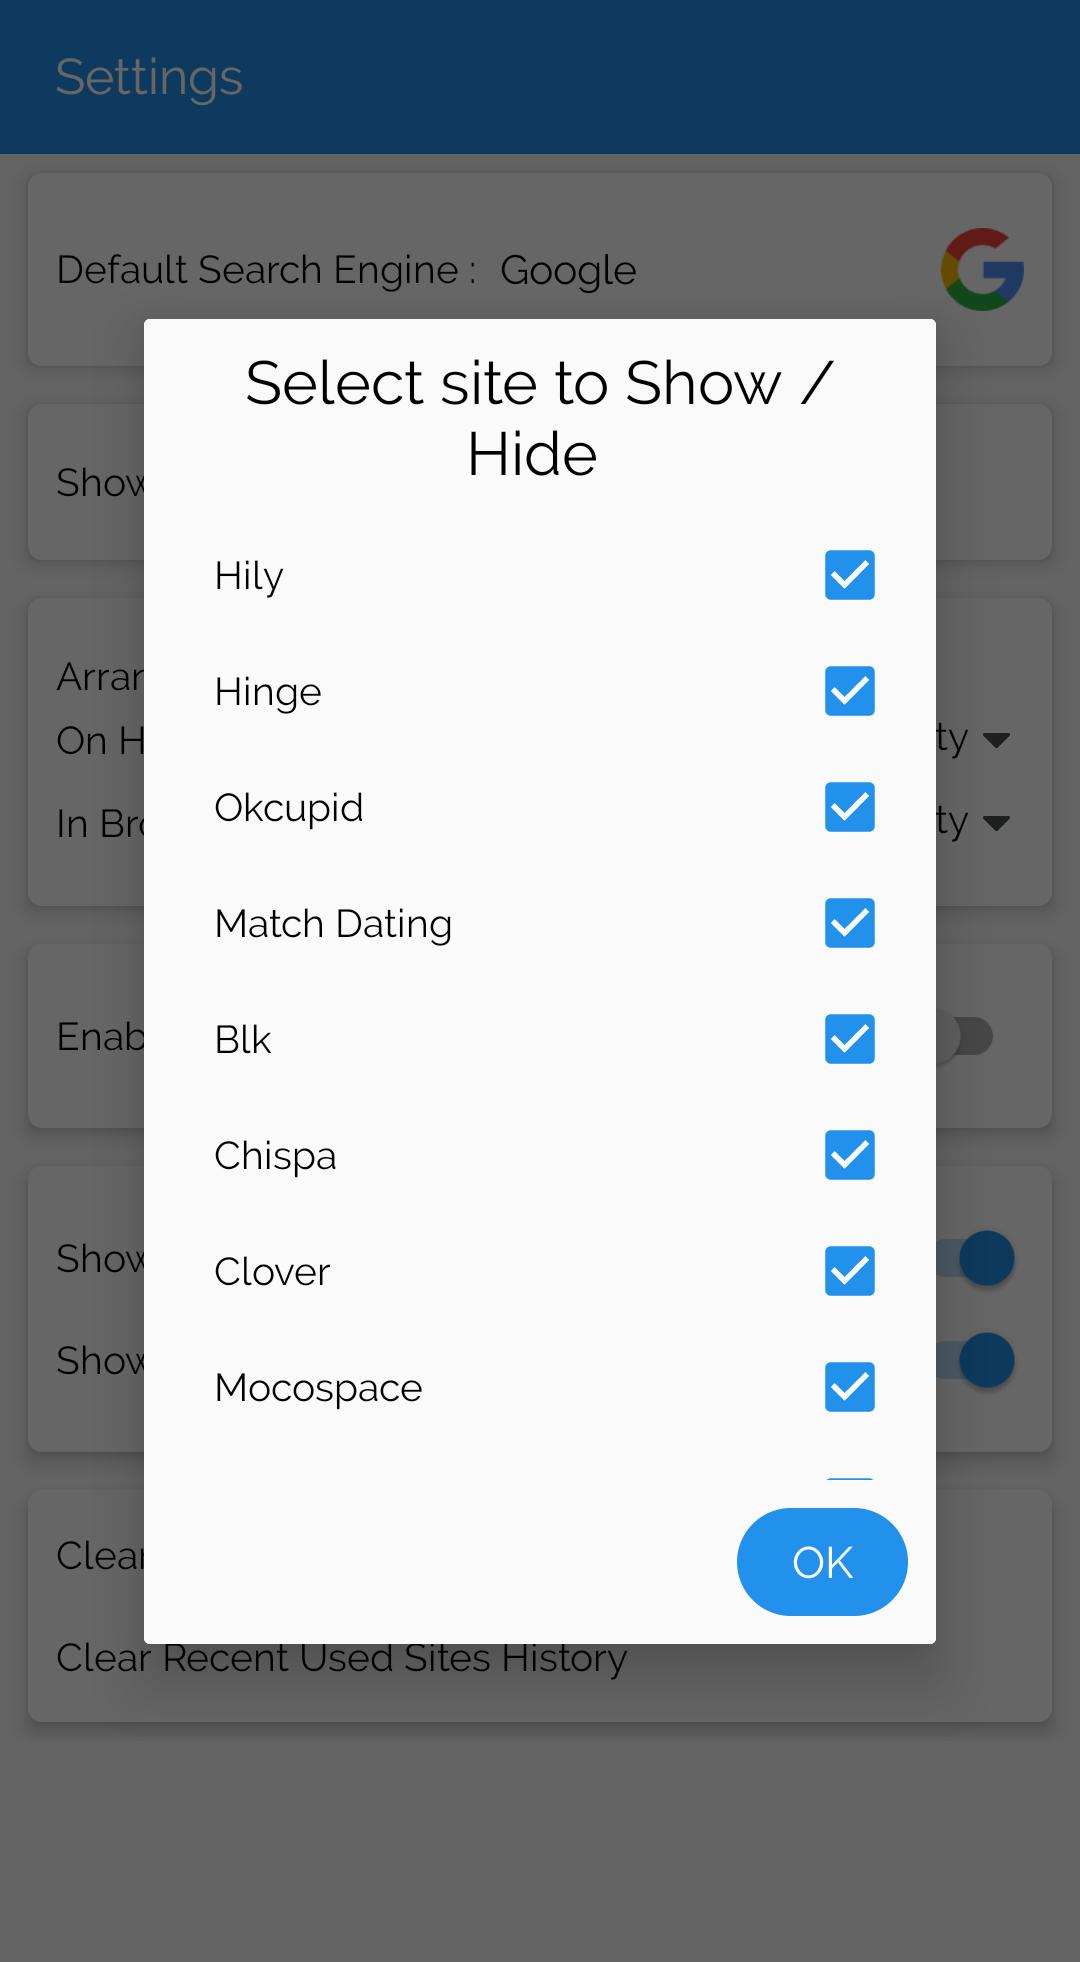
Task: Toggle the Mocospace checkbox
Action: [x=849, y=1387]
